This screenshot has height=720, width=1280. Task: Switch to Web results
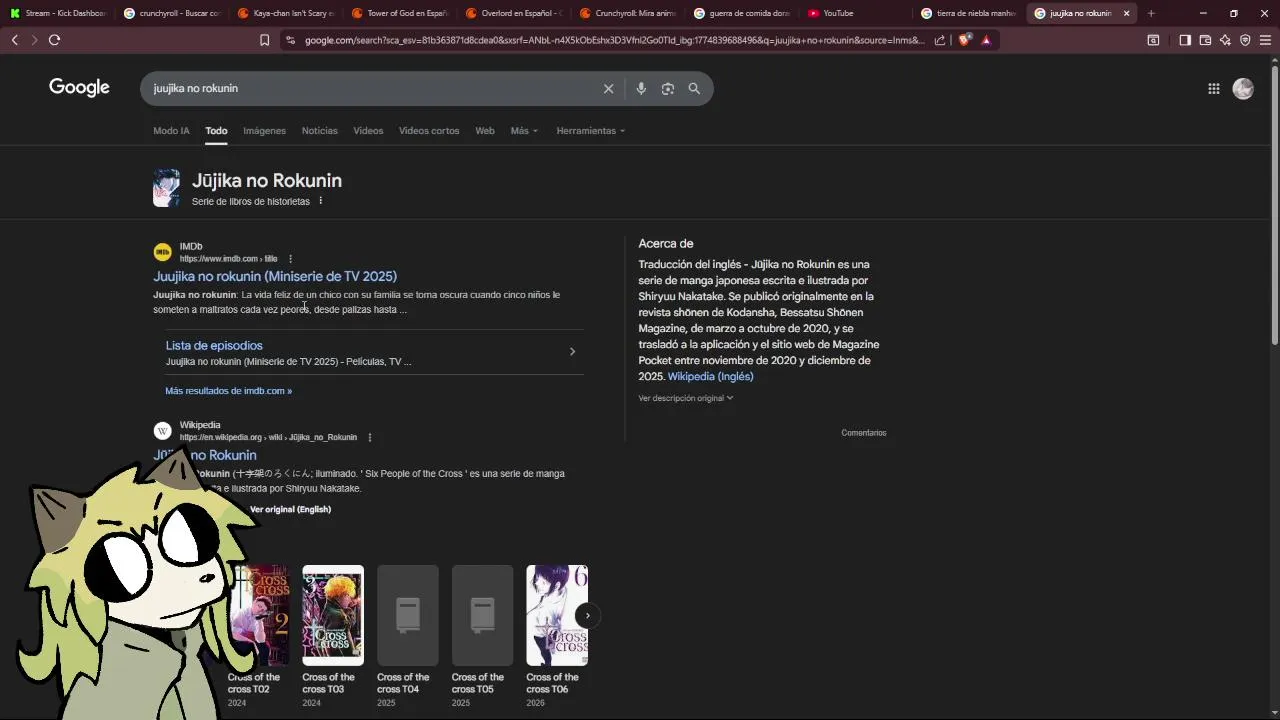485,131
